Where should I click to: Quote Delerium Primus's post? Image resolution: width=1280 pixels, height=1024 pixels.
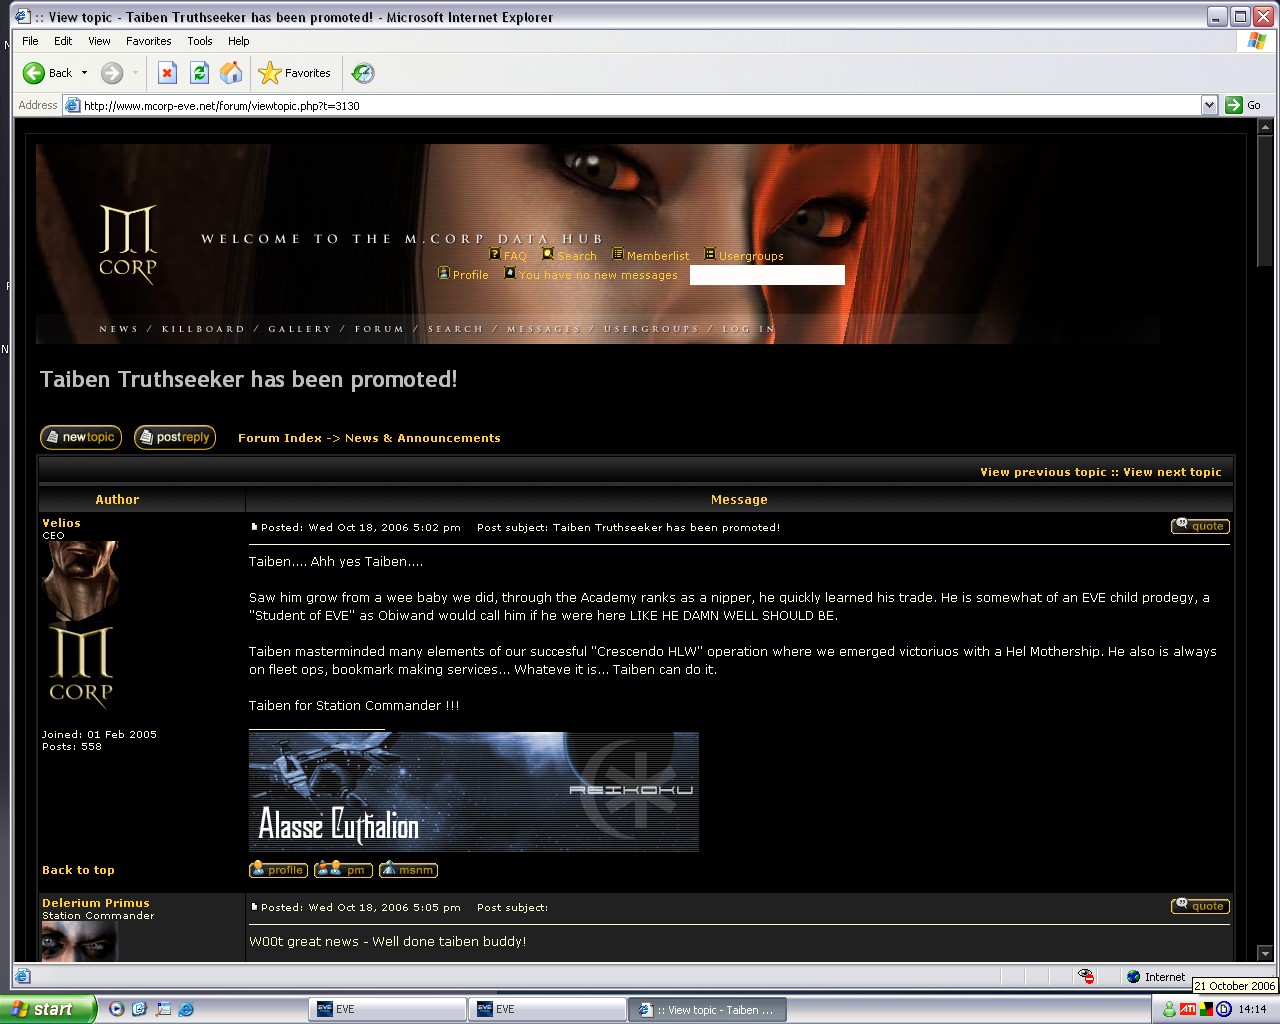[1200, 906]
